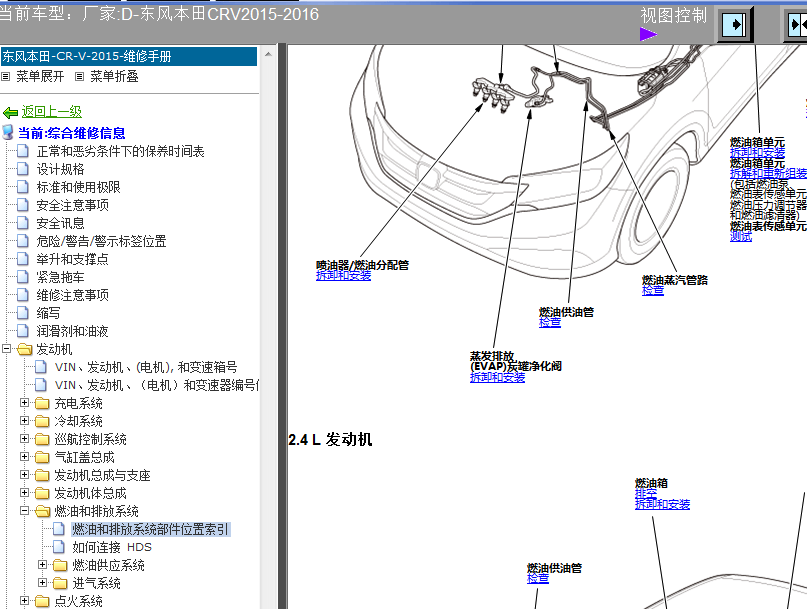Click the 菜单折叠 menu option
The image size is (807, 609).
click(x=114, y=77)
